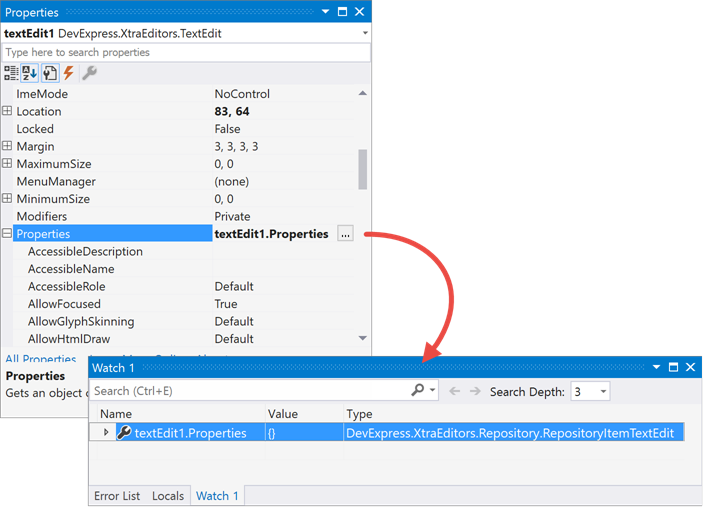Image resolution: width=705 pixels, height=510 pixels.
Task: Go to previous search result in Watch
Action: (x=455, y=392)
